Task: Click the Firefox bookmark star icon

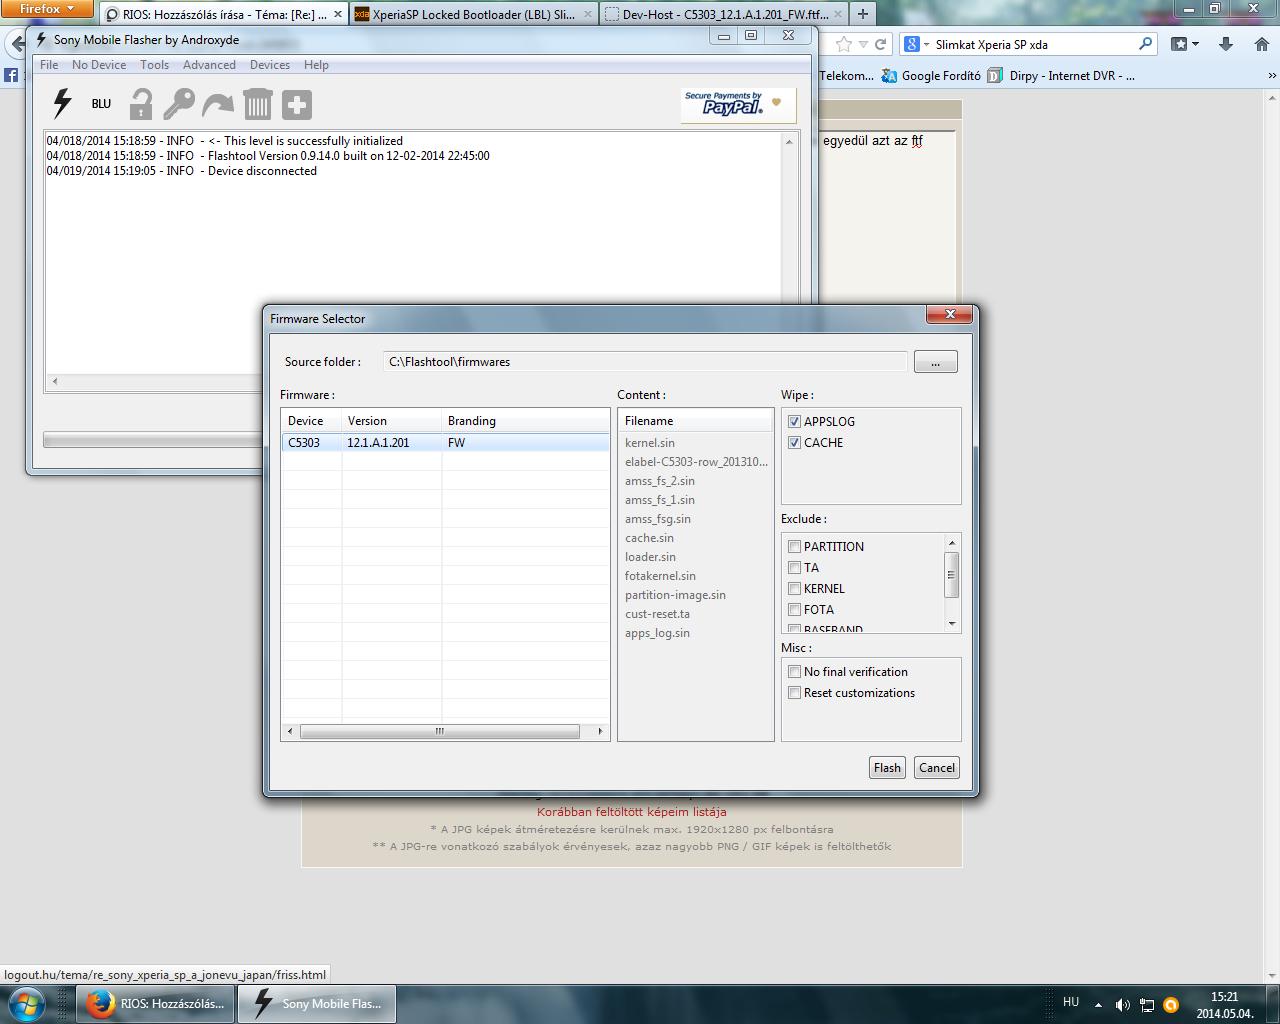Action: point(844,44)
